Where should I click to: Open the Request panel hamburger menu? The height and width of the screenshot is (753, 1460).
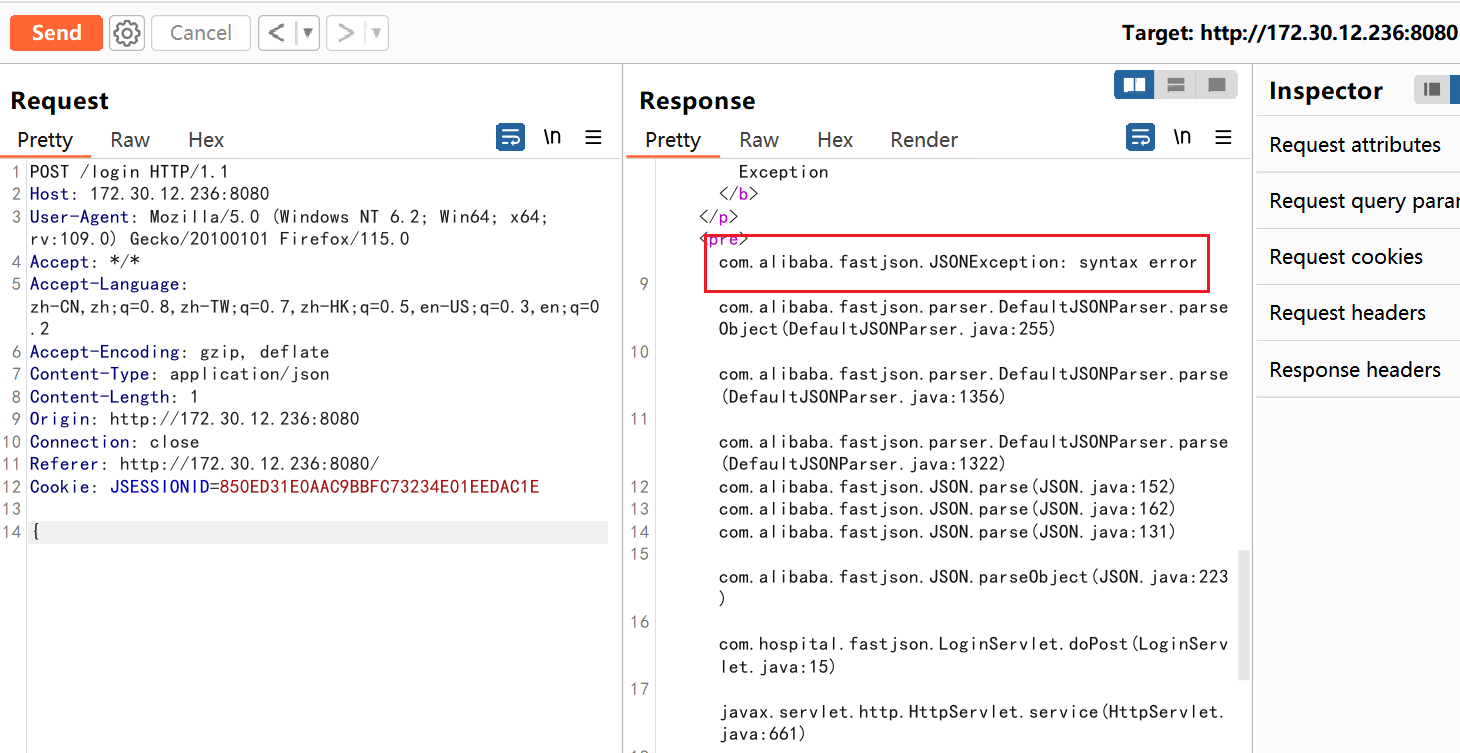point(593,137)
